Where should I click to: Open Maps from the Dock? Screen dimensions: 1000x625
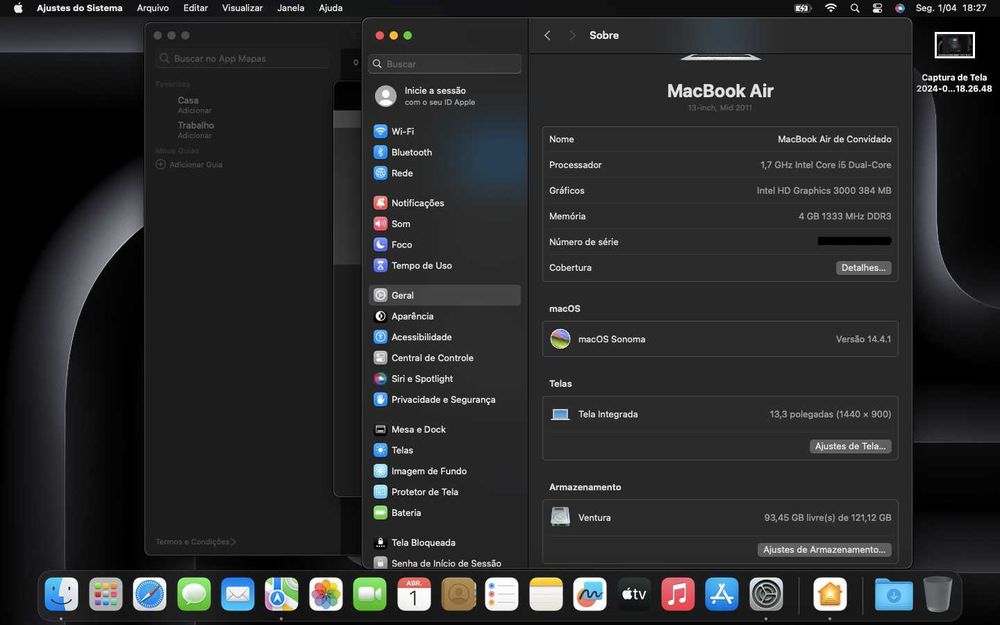coord(281,594)
